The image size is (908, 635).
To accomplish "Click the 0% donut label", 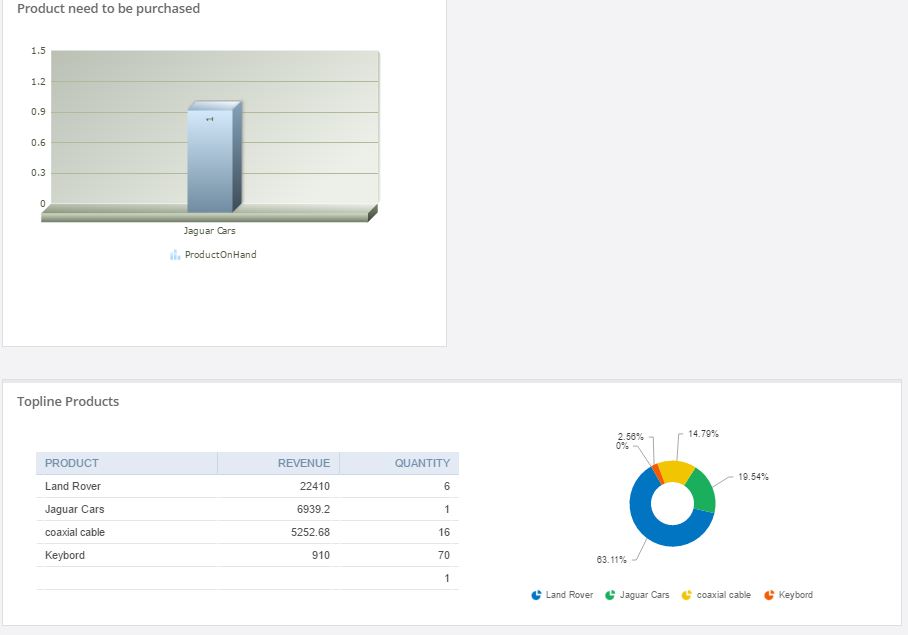I will point(622,446).
